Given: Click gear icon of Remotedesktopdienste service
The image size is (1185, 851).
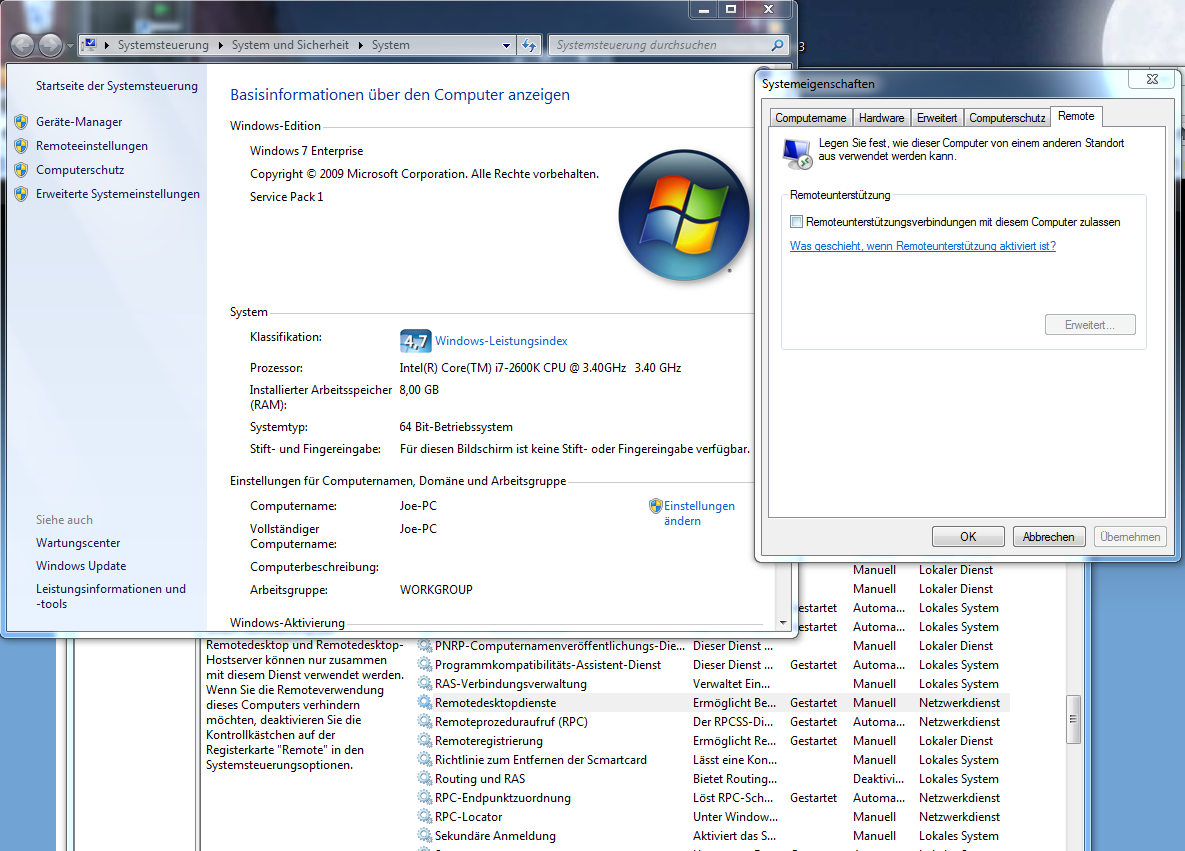Looking at the screenshot, I should coord(425,703).
